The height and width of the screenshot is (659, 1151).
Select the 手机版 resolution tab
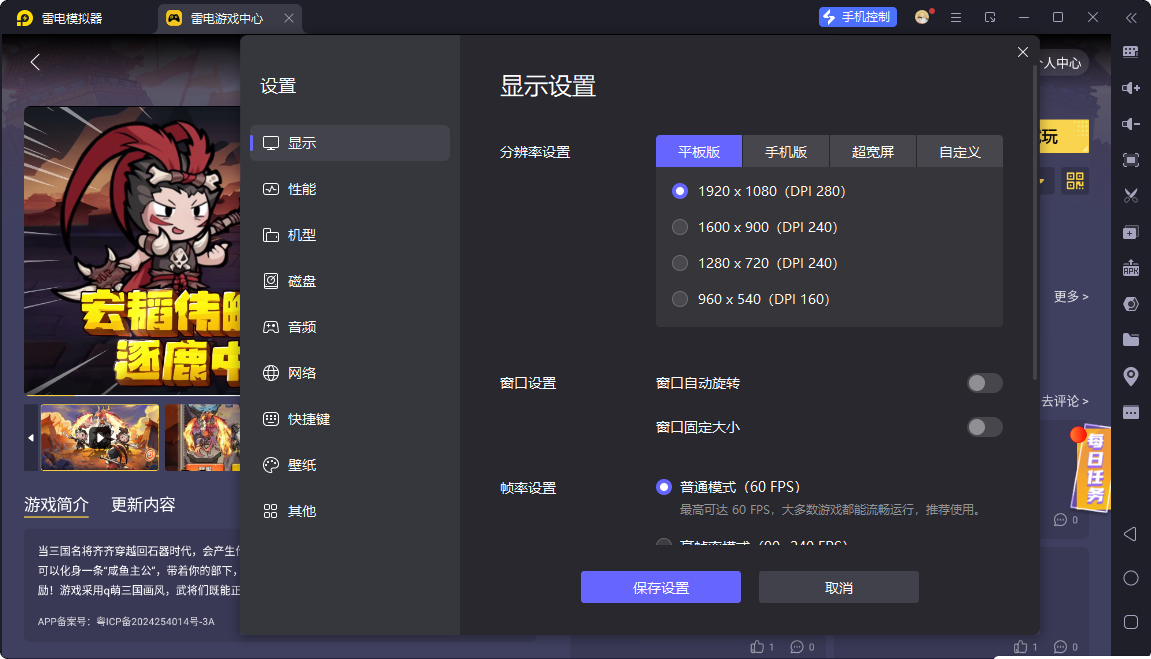(785, 152)
